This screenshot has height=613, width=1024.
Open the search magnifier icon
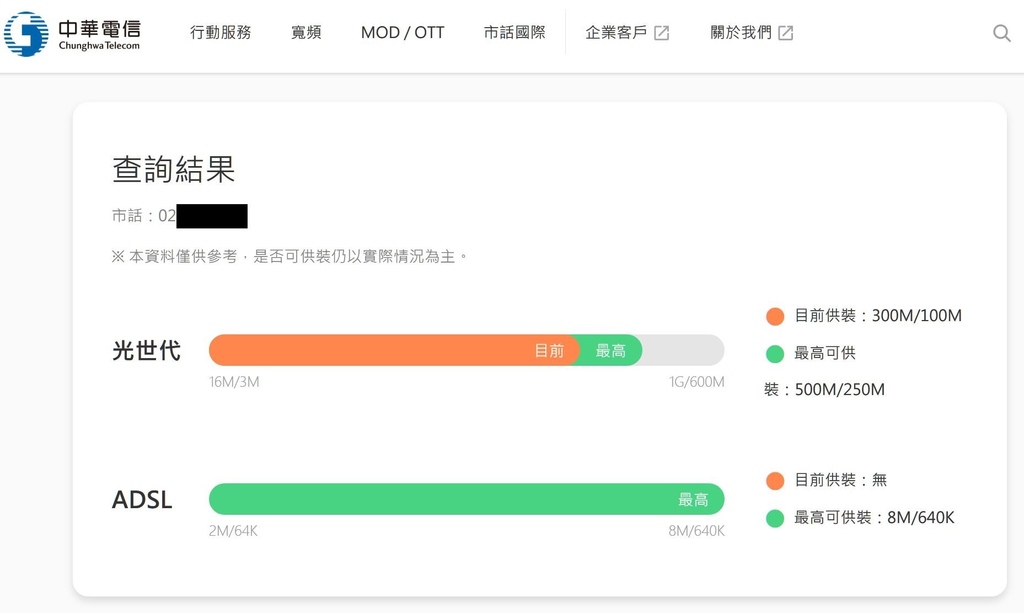[x=1001, y=33]
